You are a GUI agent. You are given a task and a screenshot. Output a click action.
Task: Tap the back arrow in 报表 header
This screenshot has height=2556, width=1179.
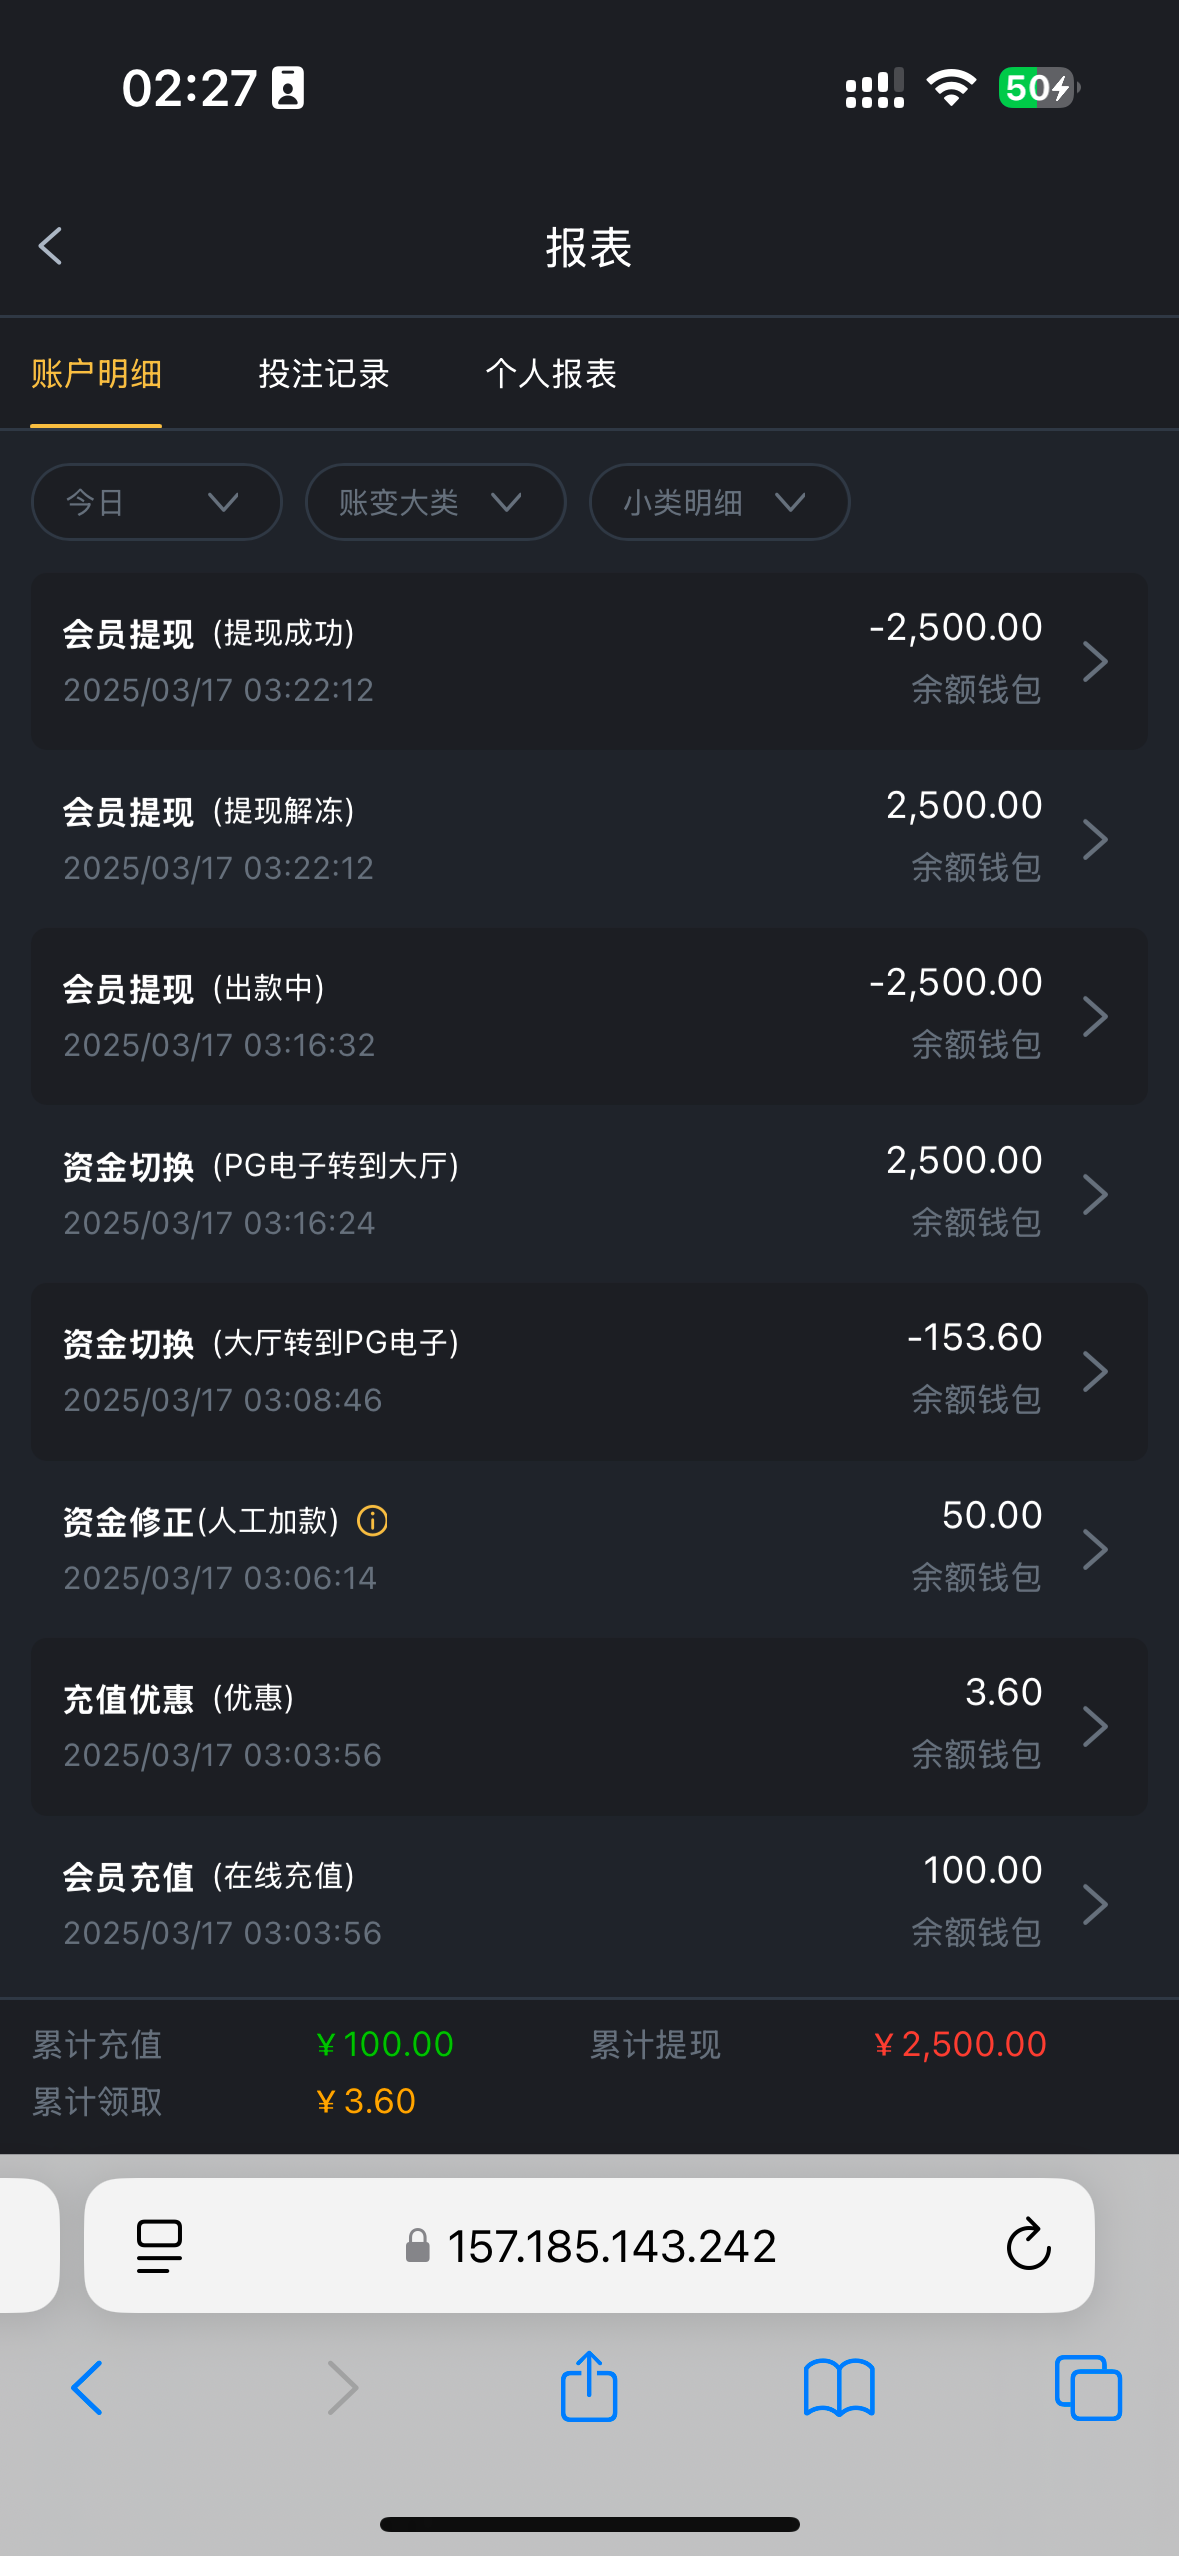point(51,246)
